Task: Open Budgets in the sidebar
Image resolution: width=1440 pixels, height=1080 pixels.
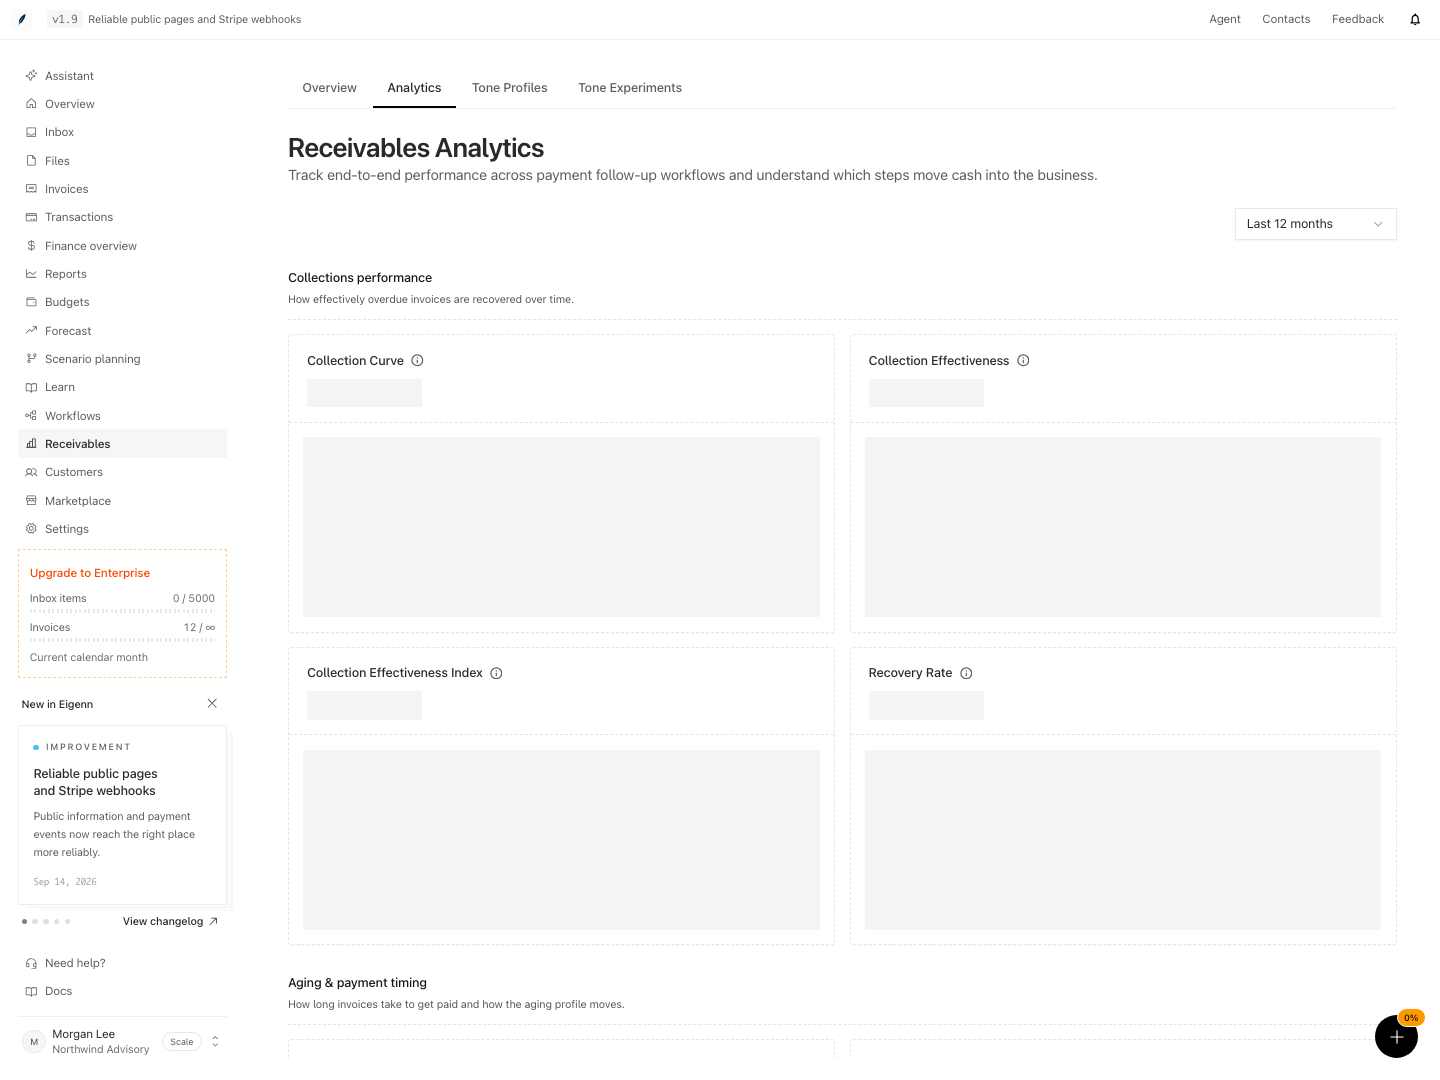Action: pos(122,302)
